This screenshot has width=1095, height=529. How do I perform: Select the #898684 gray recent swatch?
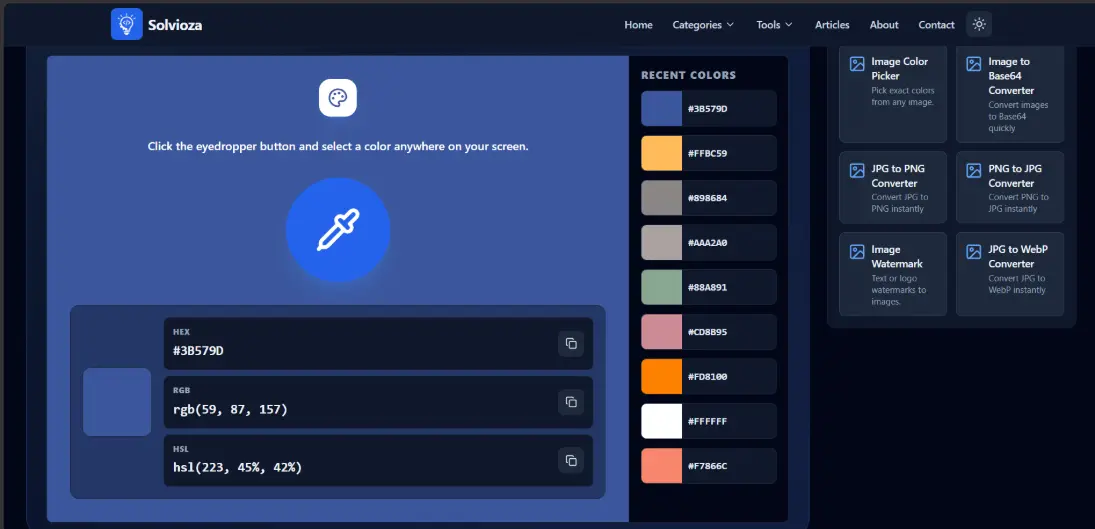(661, 198)
